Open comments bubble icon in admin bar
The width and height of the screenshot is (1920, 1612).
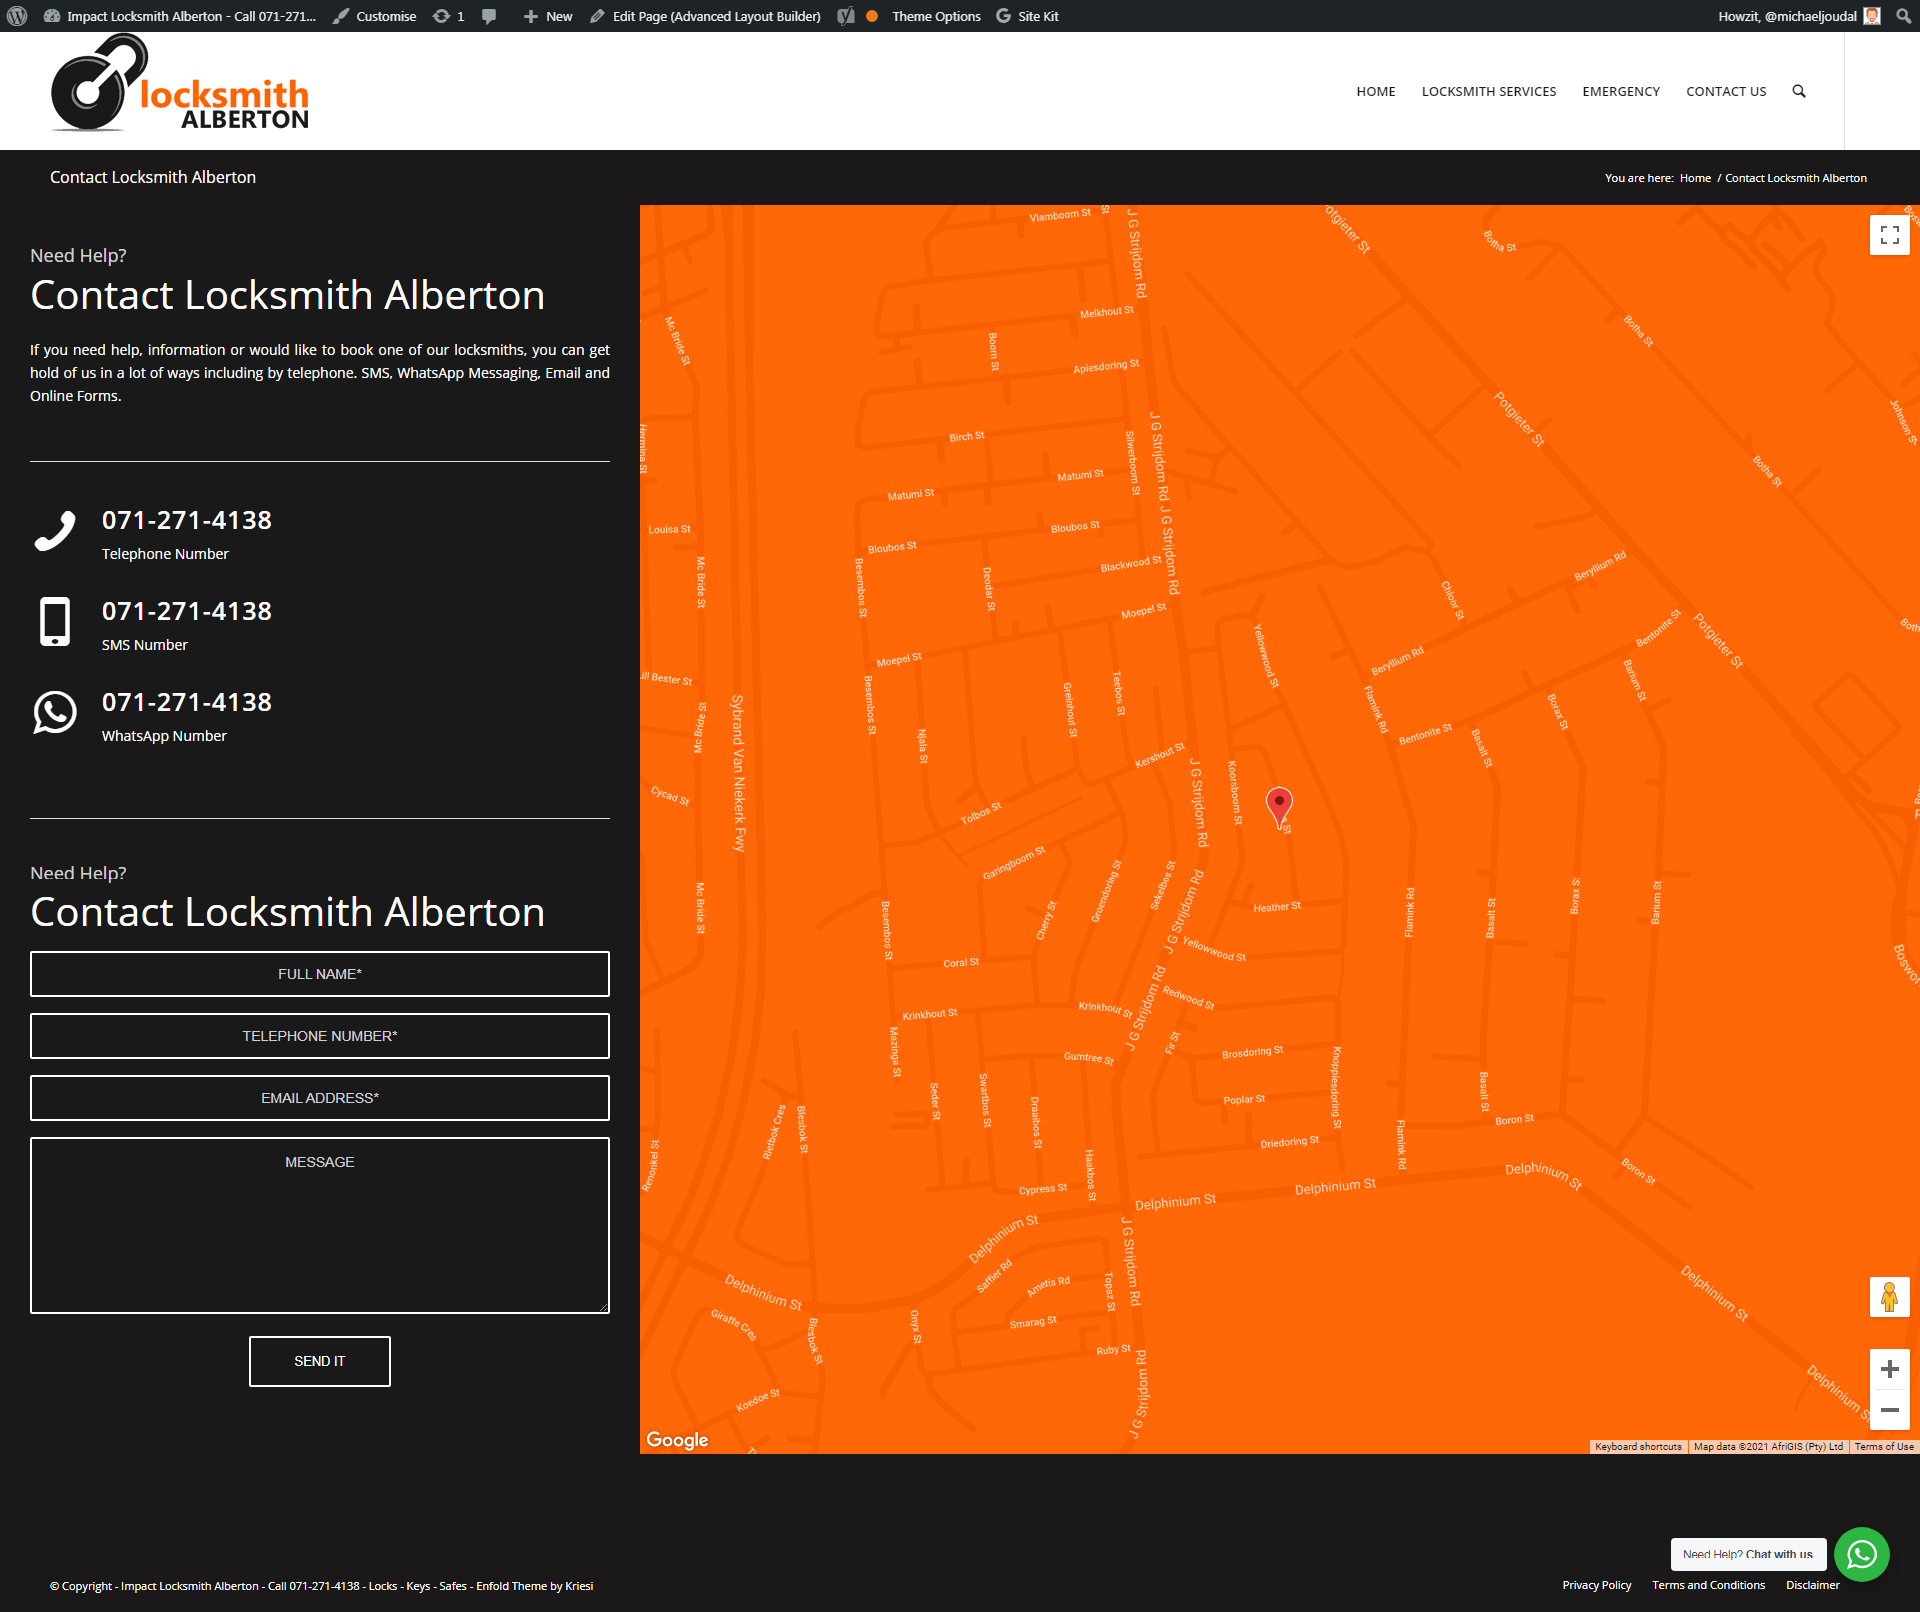489,16
